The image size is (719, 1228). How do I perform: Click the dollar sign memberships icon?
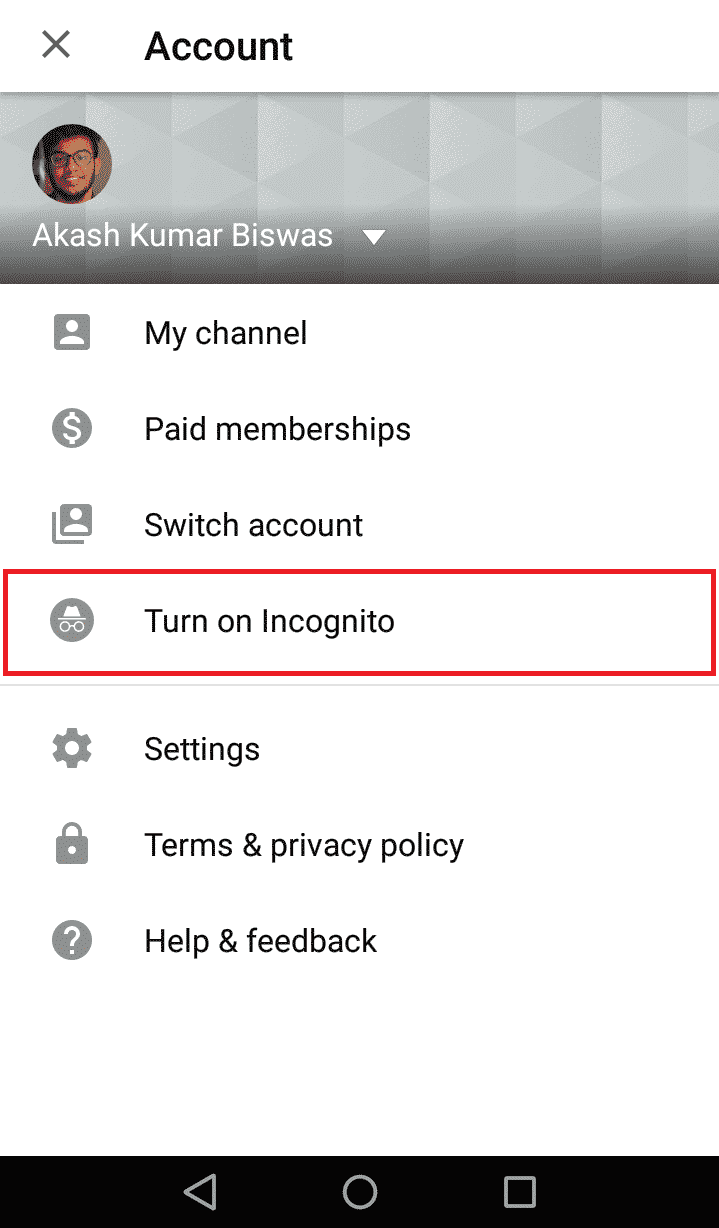[x=72, y=429]
